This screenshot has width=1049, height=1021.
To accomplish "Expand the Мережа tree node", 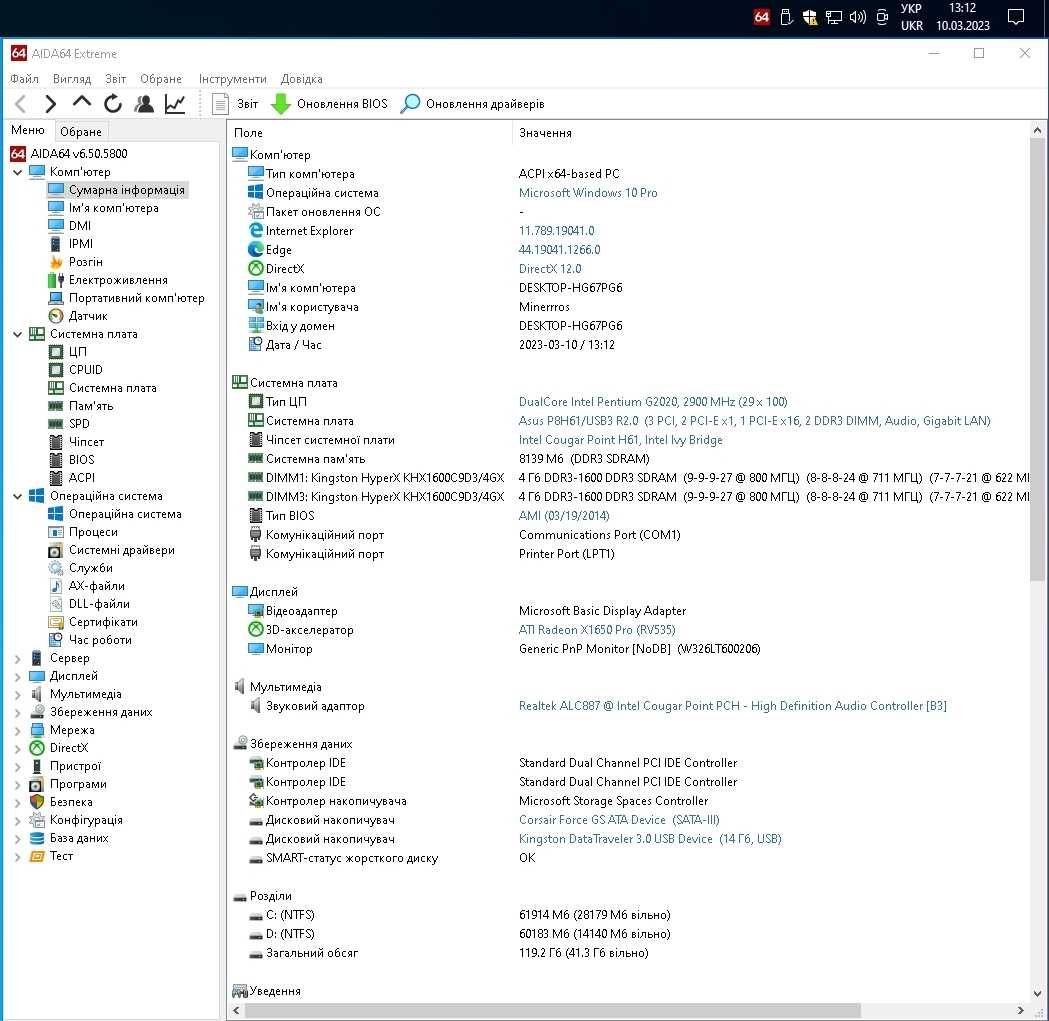I will coord(18,731).
